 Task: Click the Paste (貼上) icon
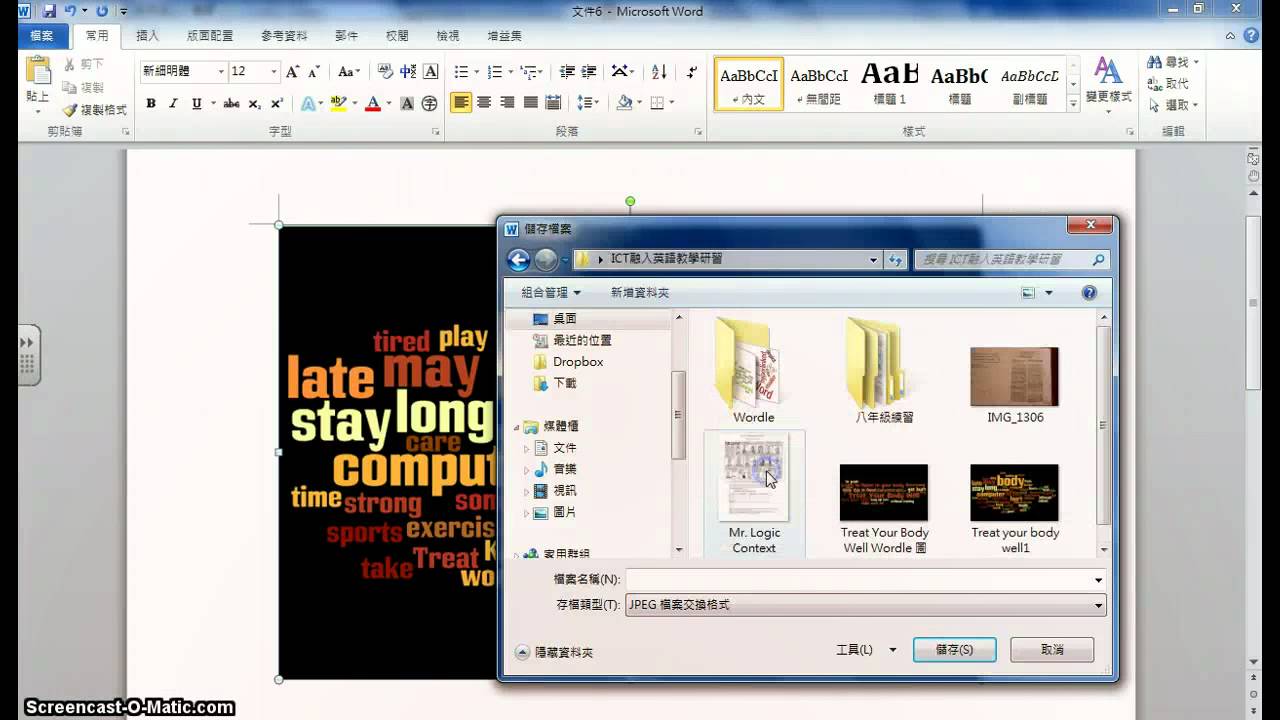(x=38, y=72)
